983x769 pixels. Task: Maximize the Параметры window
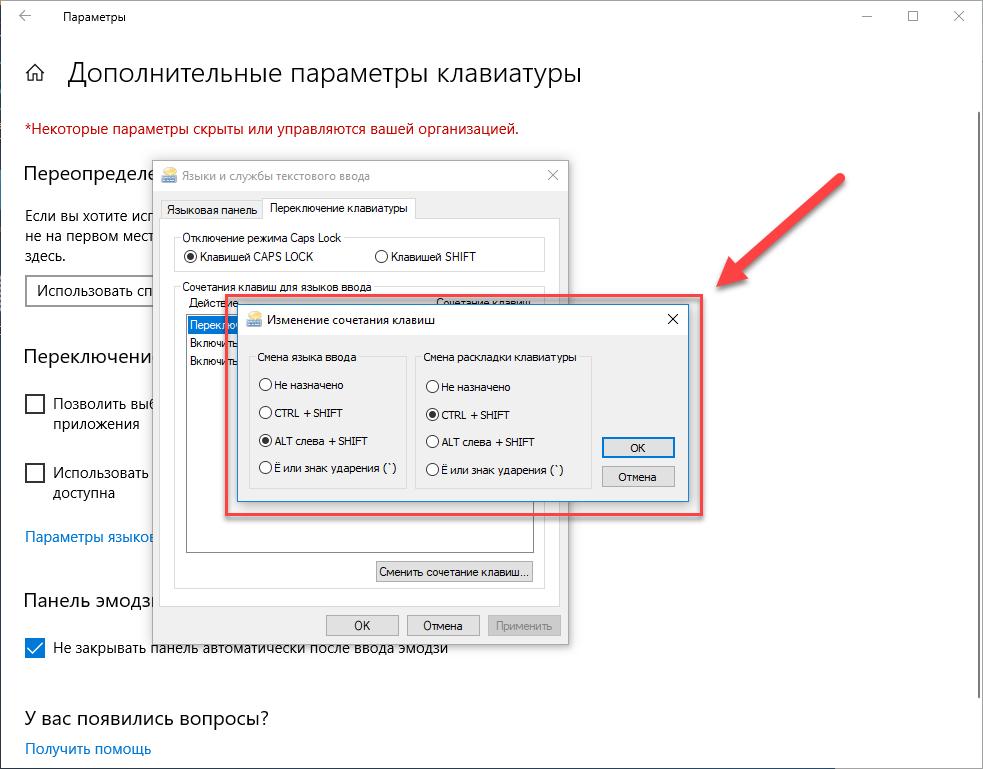pyautogui.click(x=913, y=16)
